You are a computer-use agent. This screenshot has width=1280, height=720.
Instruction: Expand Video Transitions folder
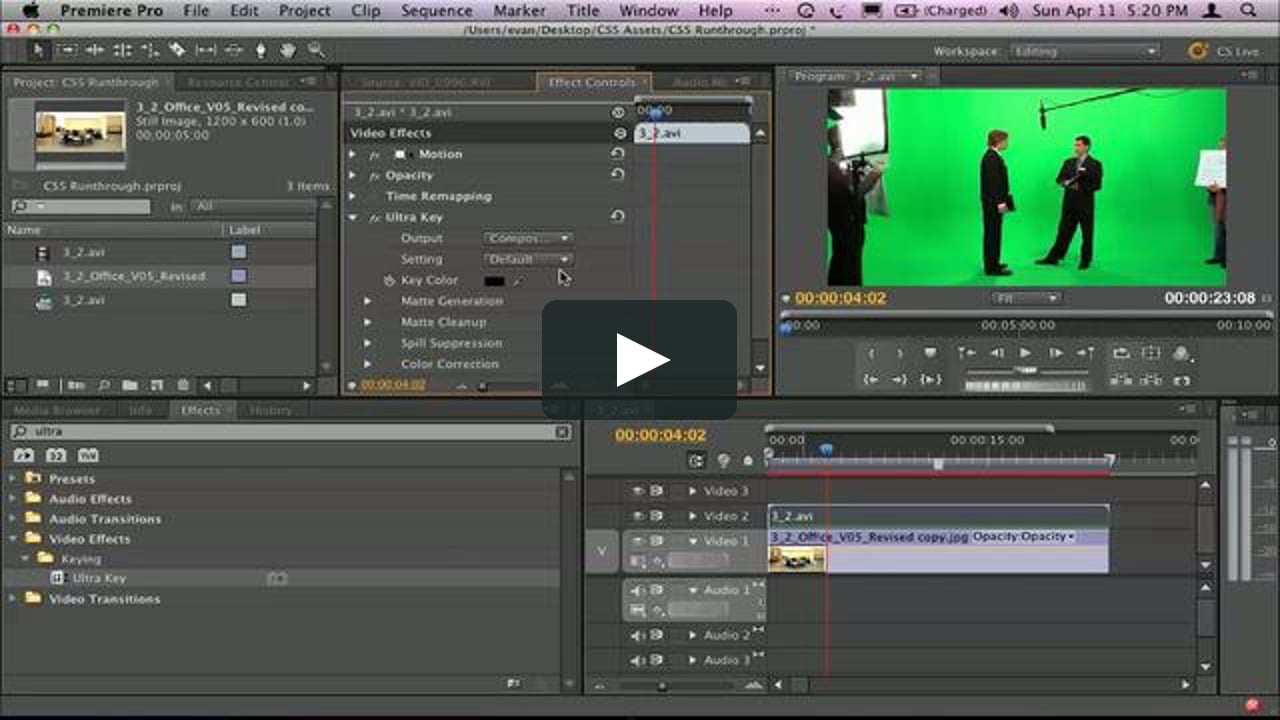click(13, 598)
